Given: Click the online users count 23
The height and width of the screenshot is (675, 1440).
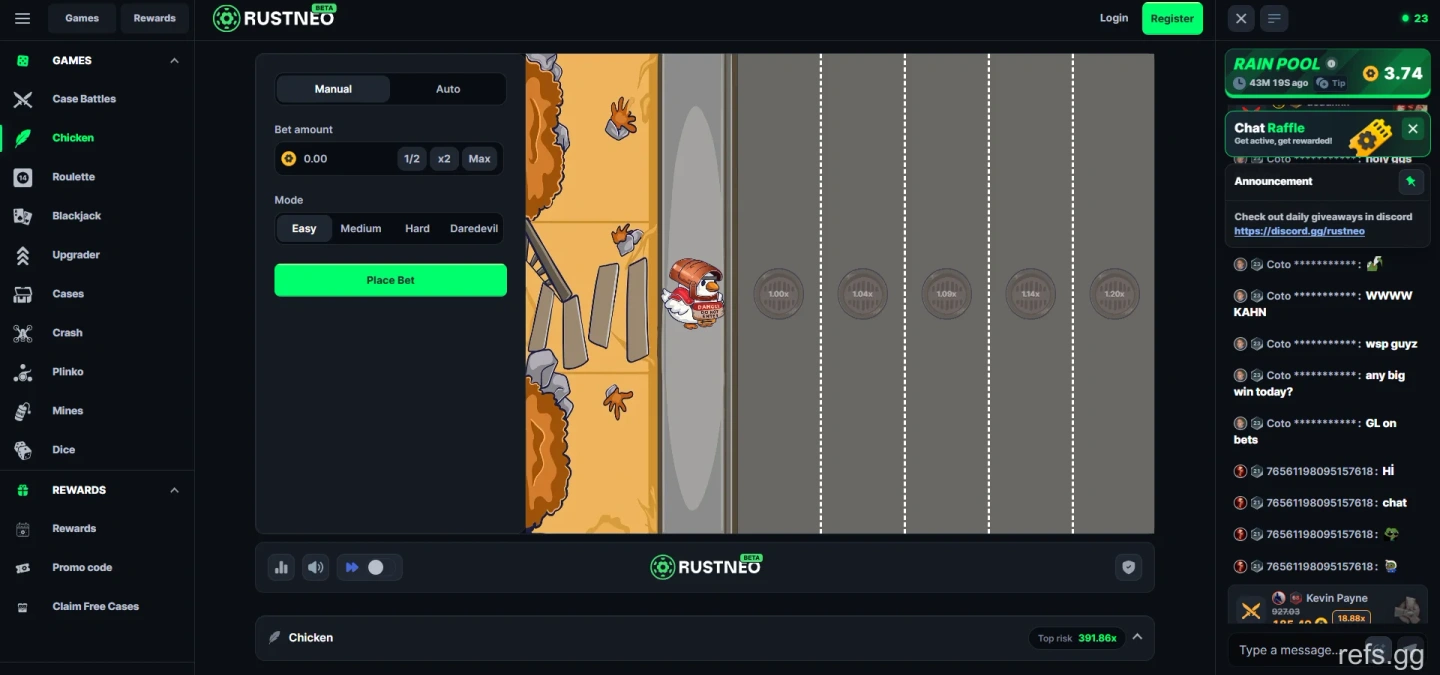Looking at the screenshot, I should point(1415,18).
